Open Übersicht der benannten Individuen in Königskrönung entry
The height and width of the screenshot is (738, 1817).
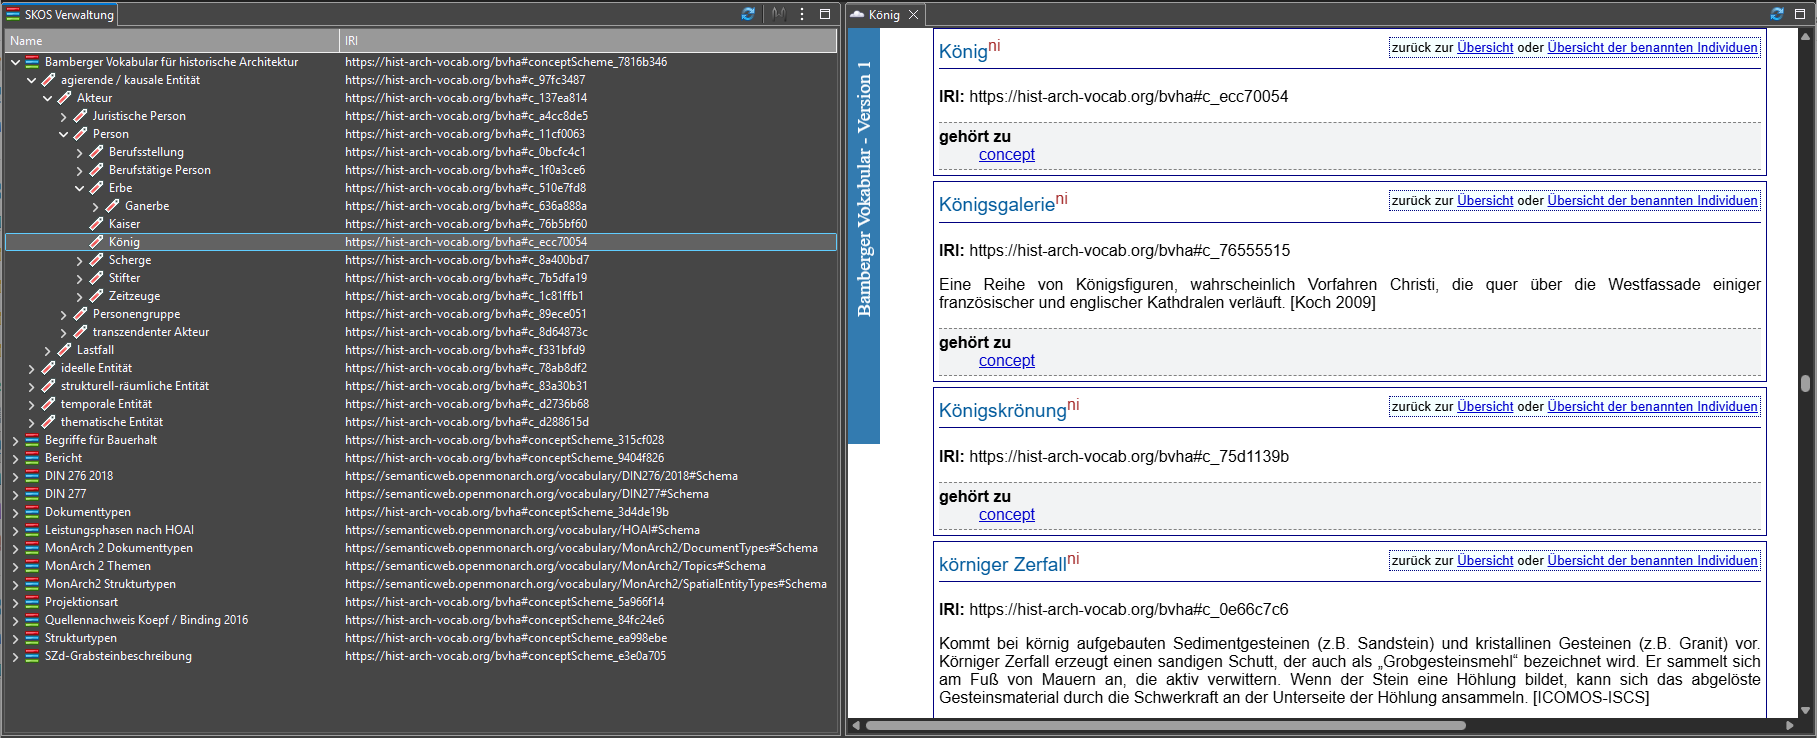click(x=1652, y=406)
